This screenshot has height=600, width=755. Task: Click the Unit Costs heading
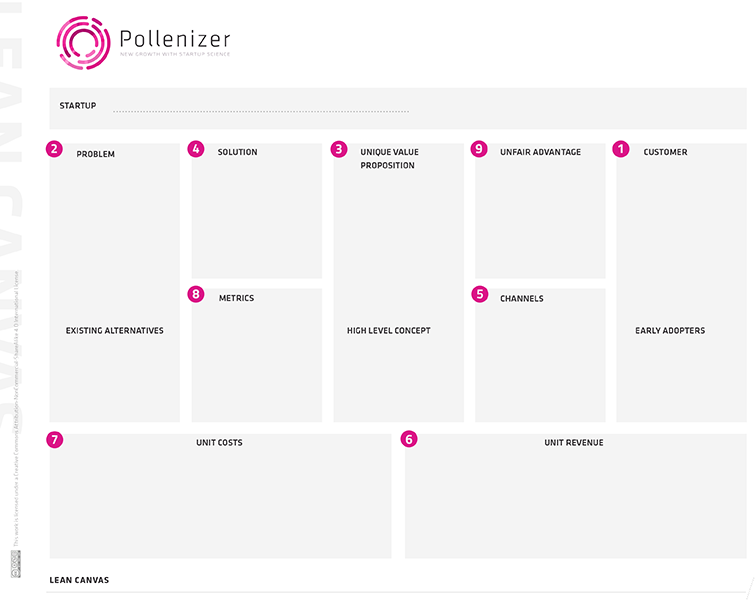coord(219,443)
